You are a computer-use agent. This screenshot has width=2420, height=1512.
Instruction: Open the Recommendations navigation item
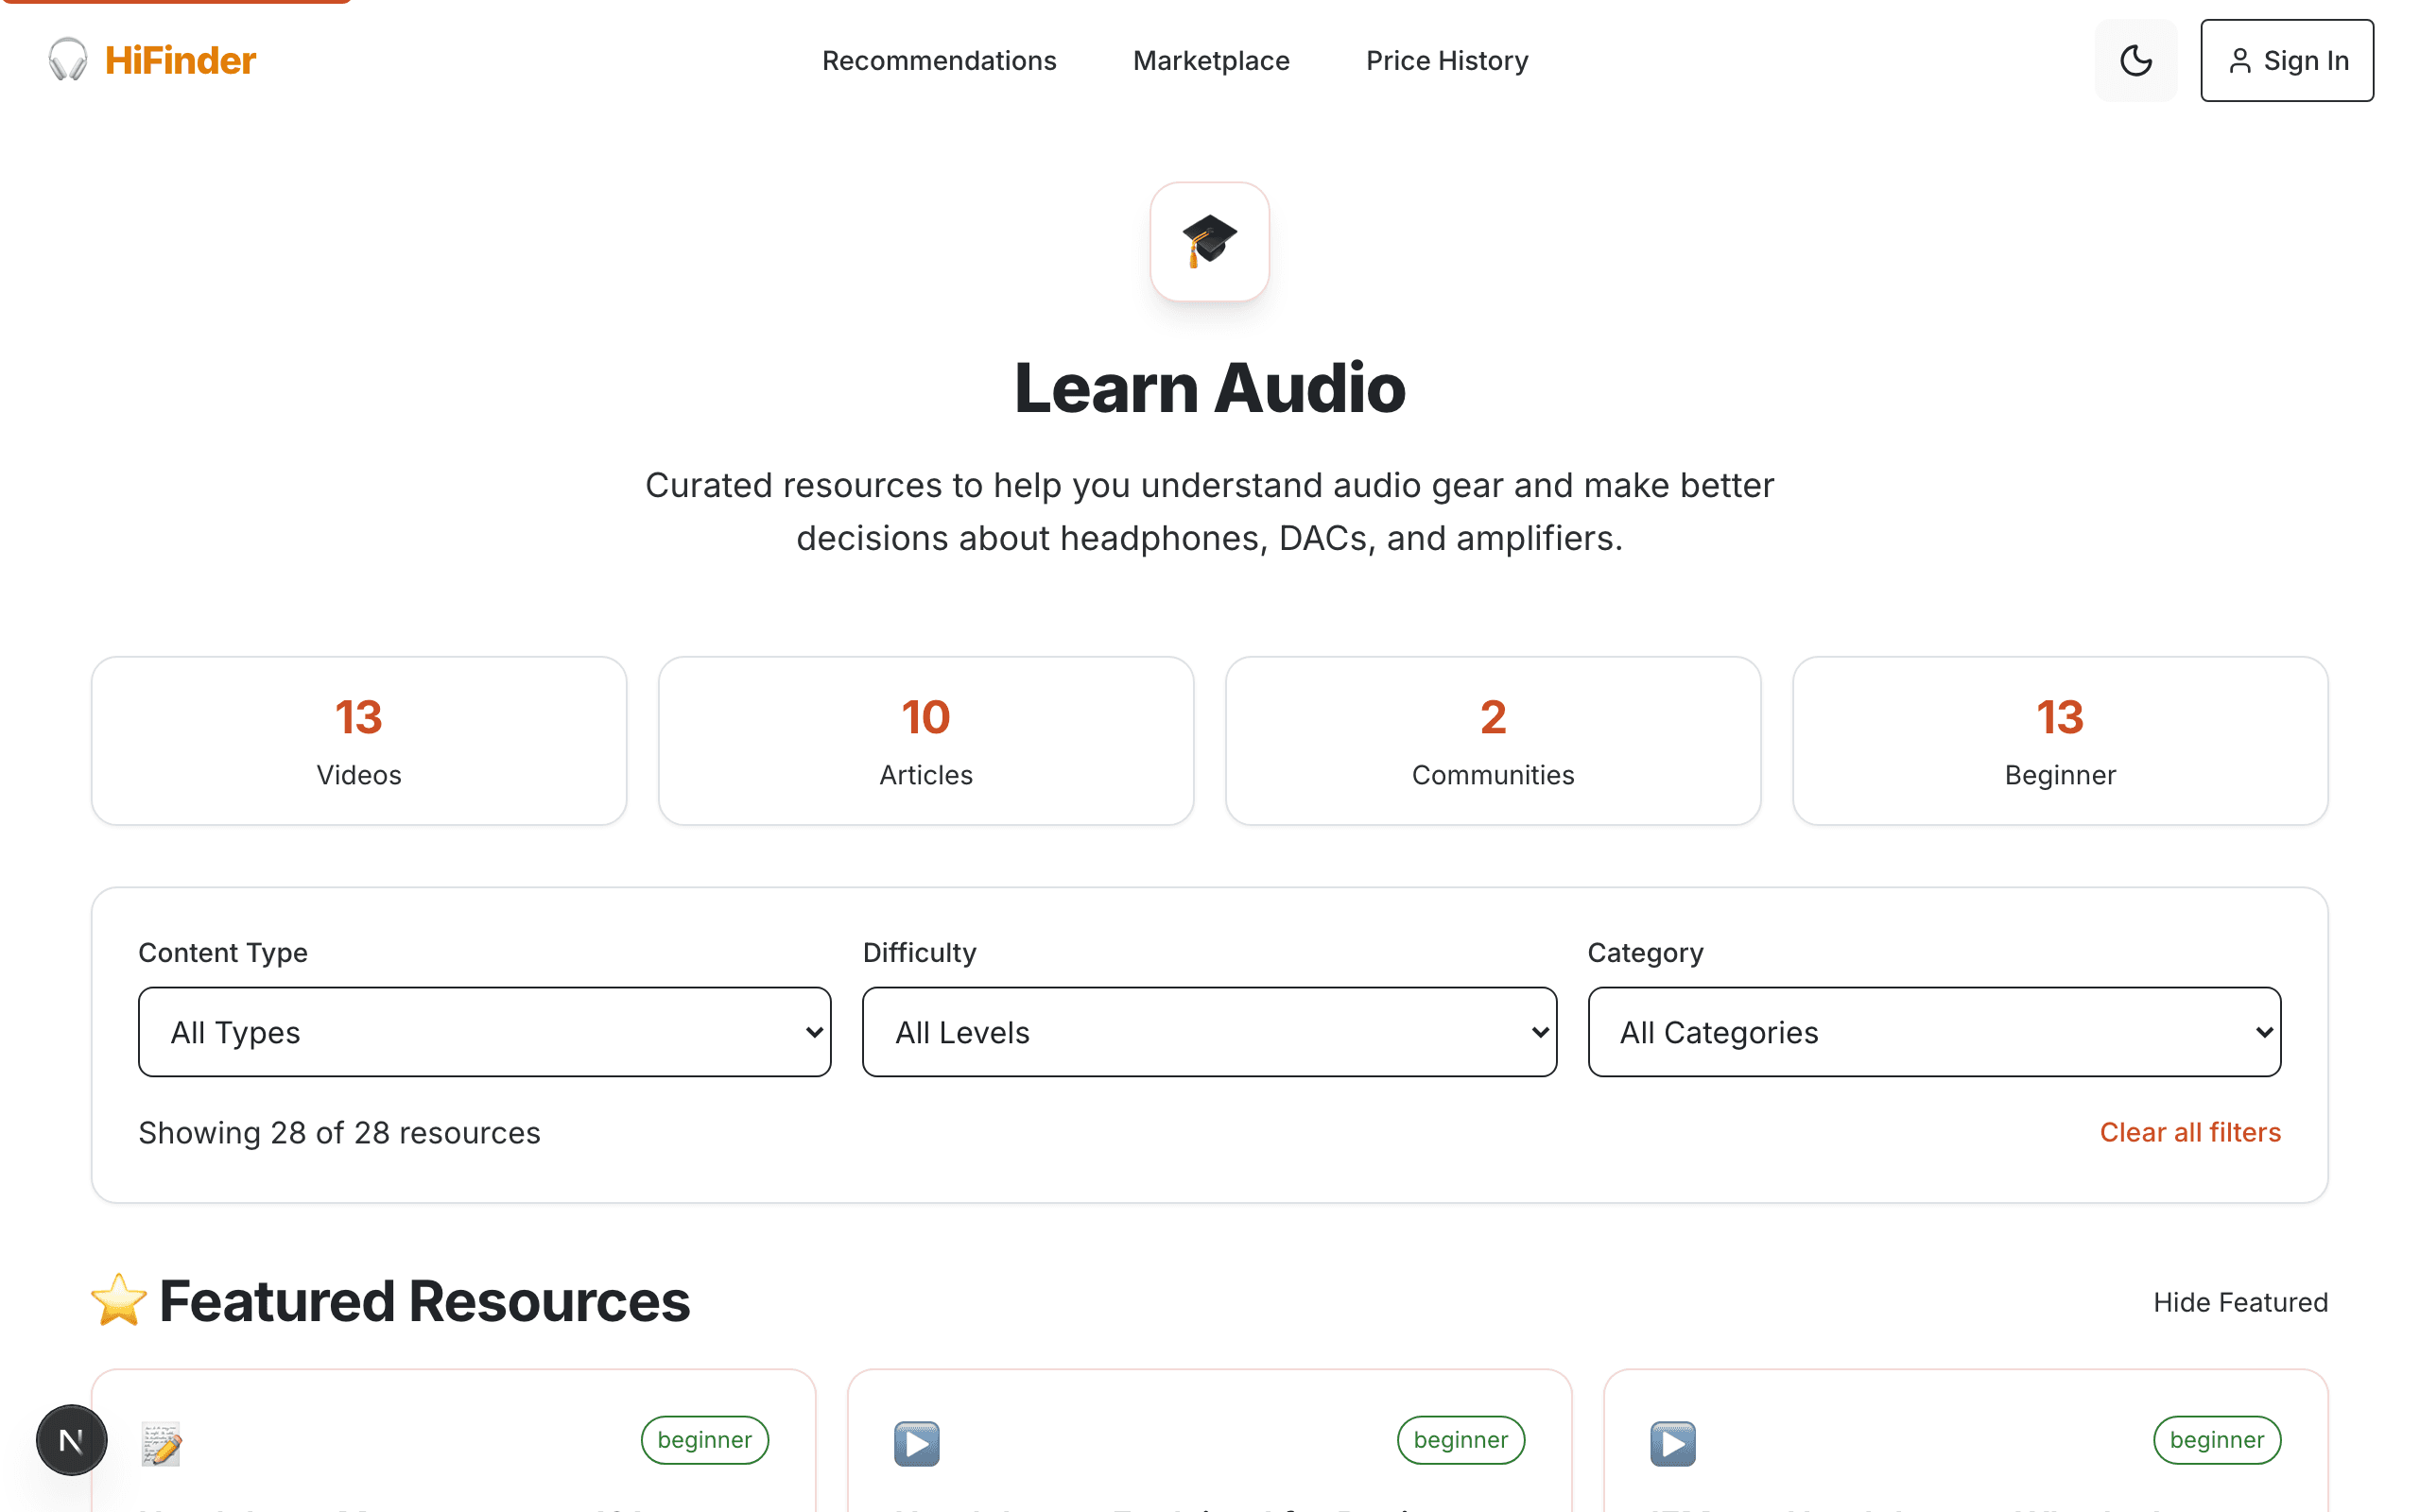click(x=939, y=60)
